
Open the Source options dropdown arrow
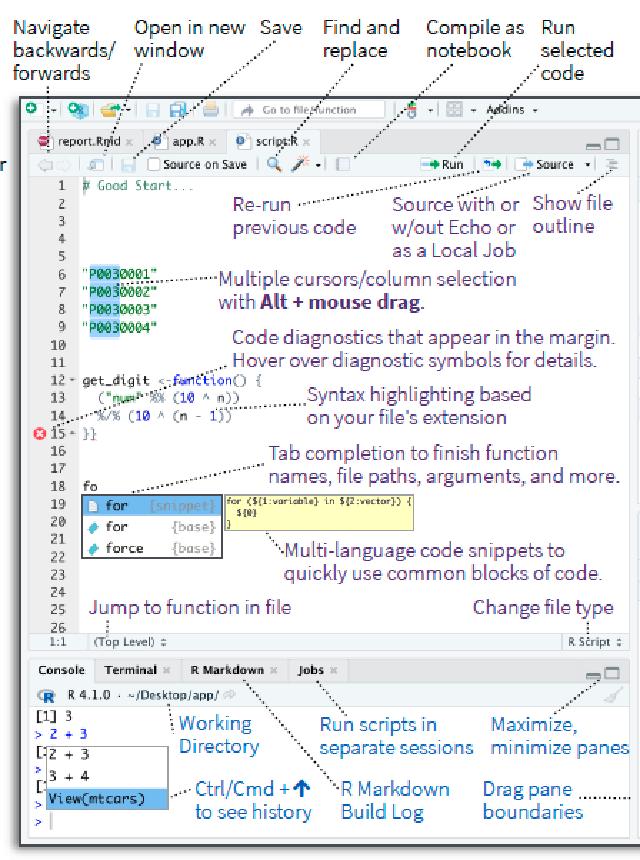click(x=588, y=165)
